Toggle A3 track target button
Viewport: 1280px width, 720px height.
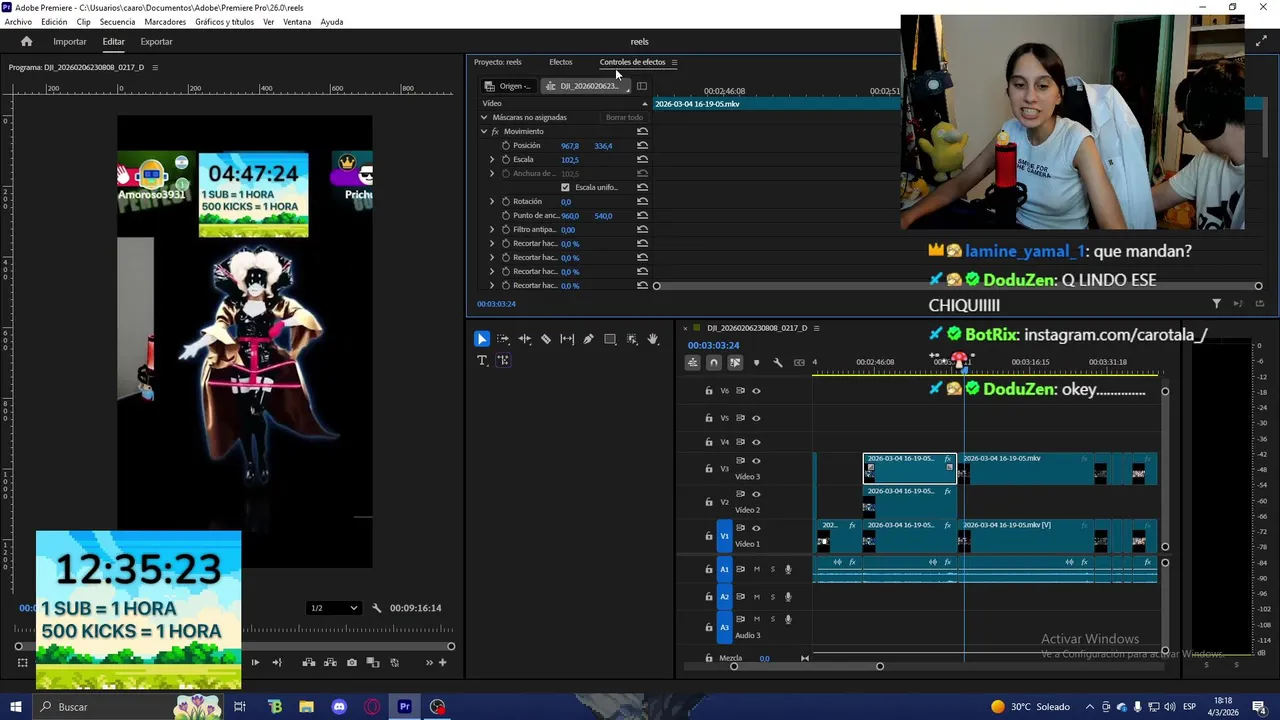tap(724, 627)
